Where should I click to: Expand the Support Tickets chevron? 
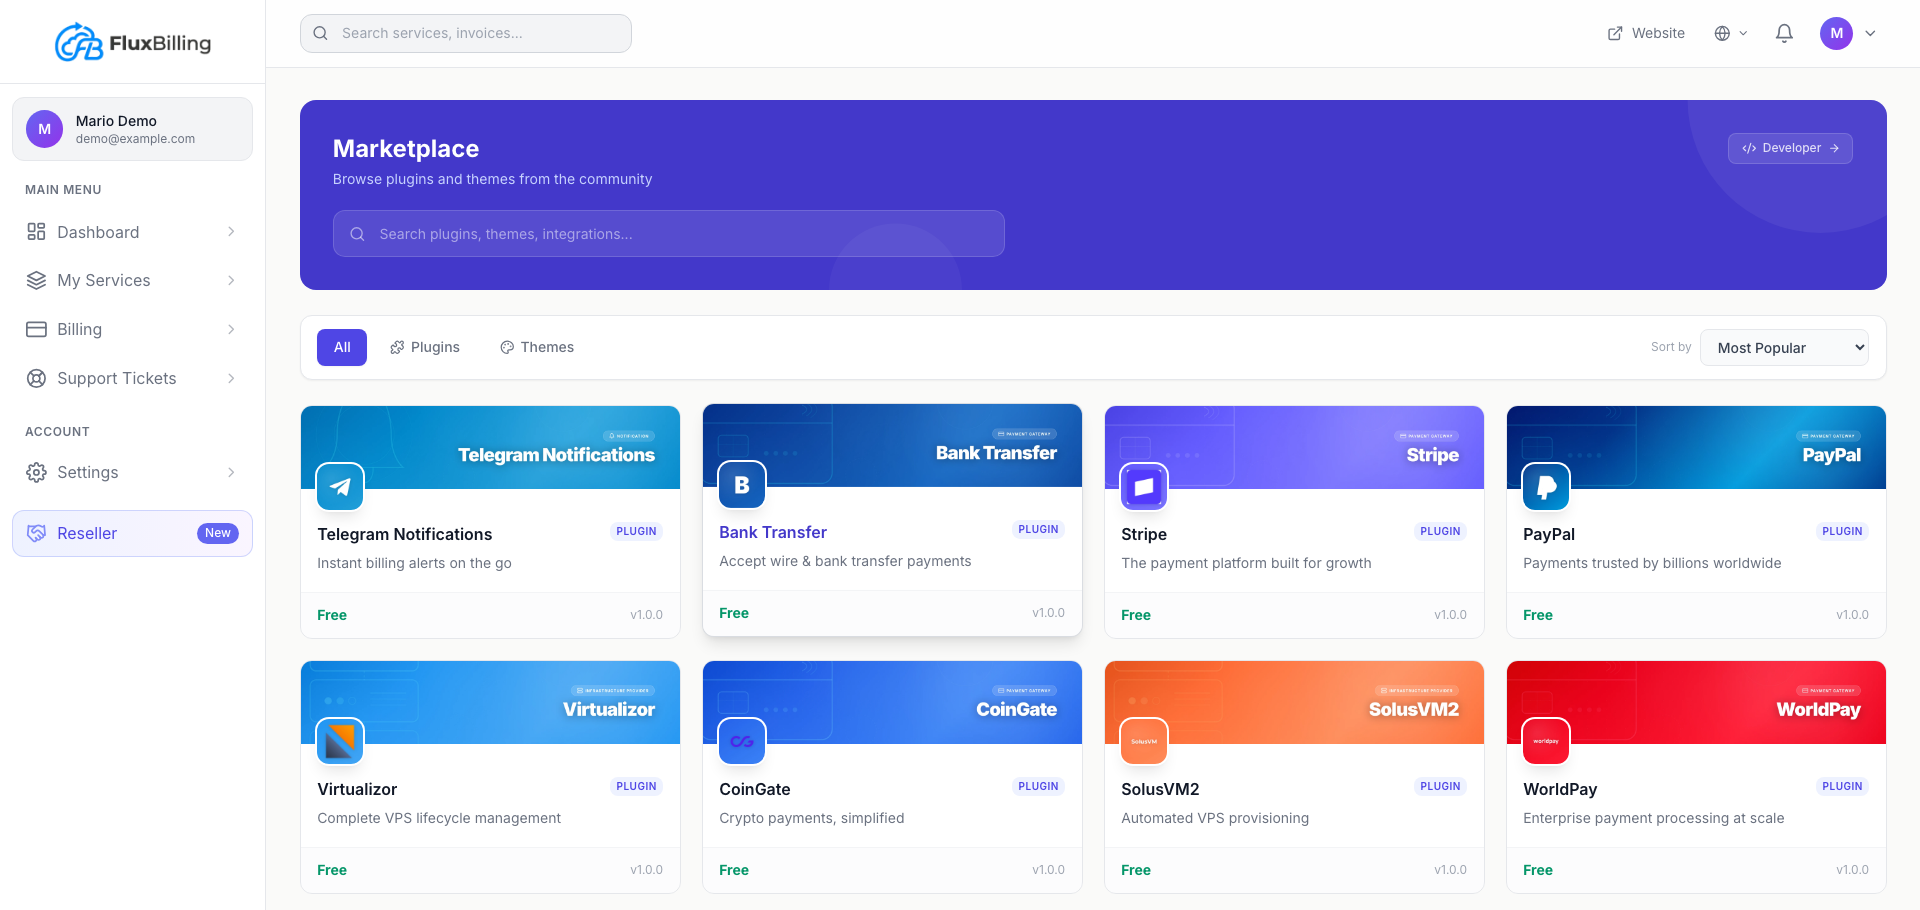pyautogui.click(x=231, y=378)
